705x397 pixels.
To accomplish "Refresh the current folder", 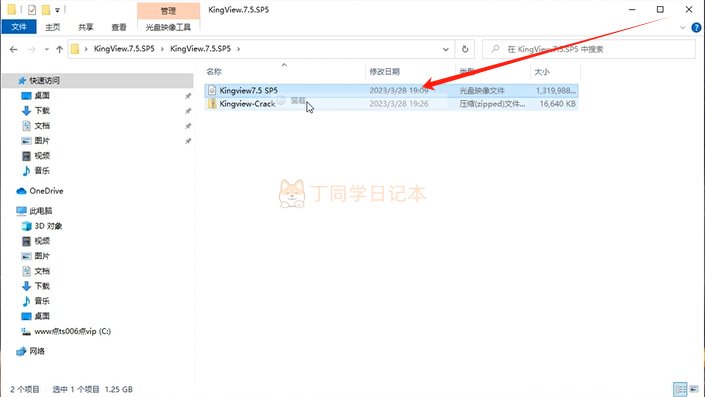I will click(465, 49).
